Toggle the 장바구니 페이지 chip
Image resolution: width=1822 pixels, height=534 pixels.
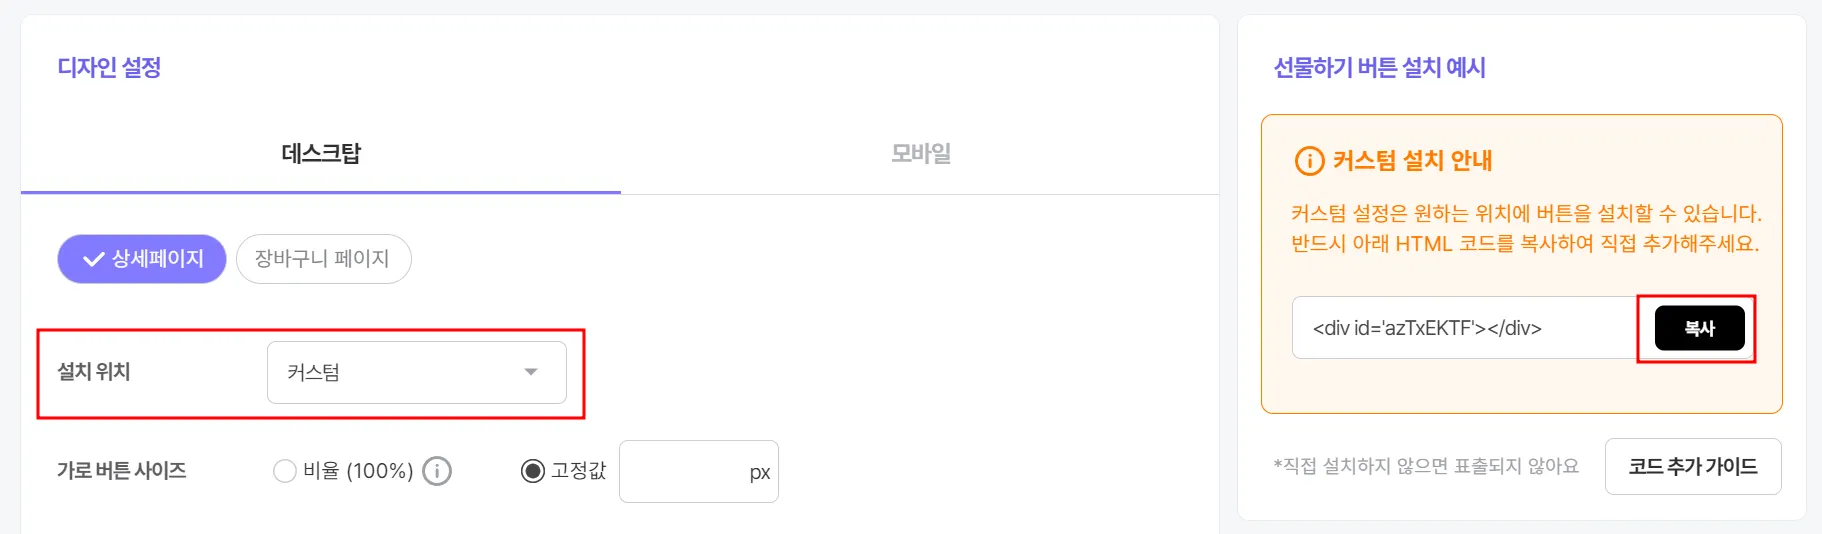click(x=323, y=259)
